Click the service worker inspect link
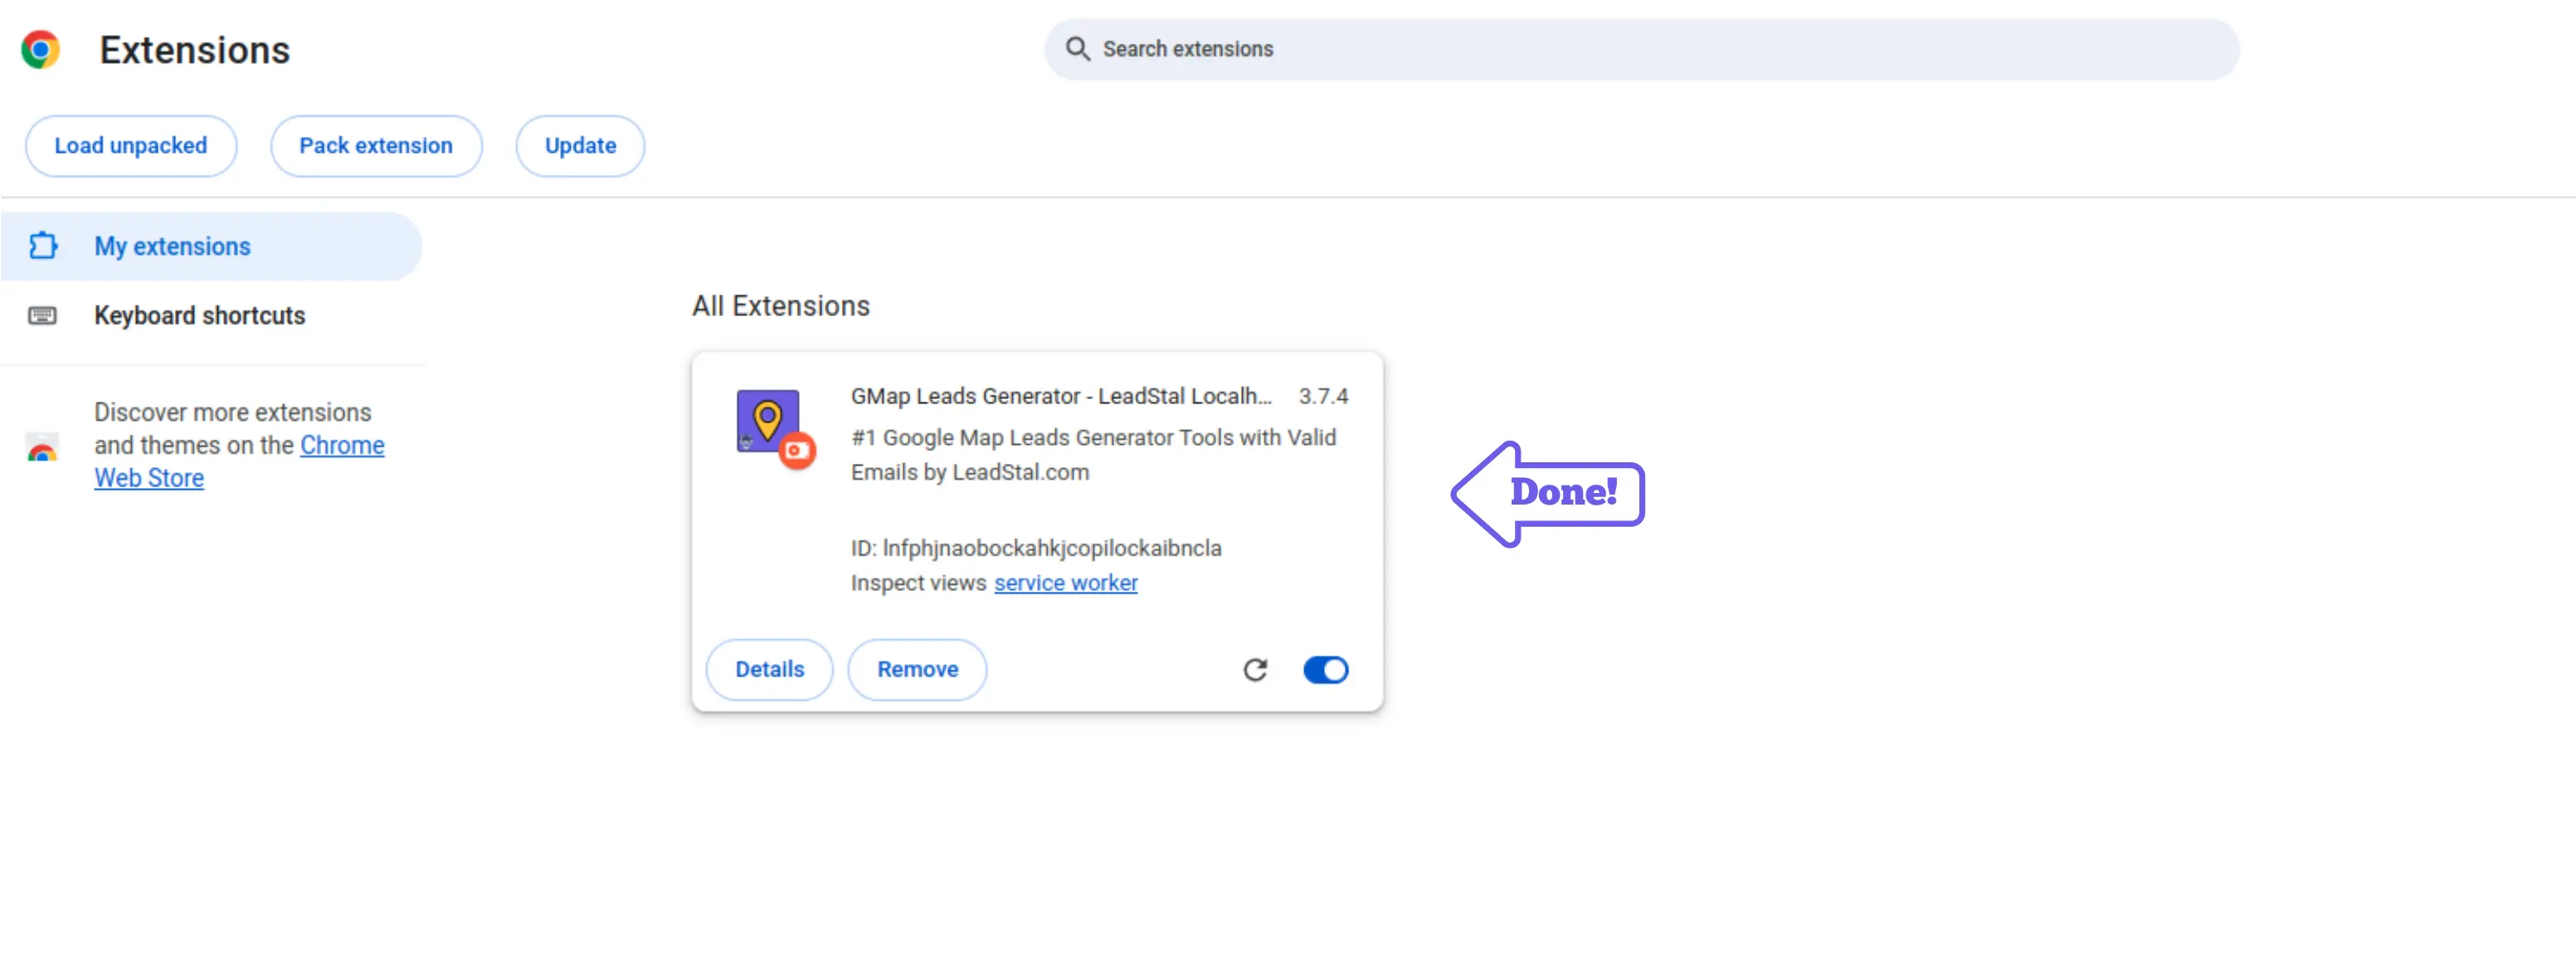This screenshot has width=2576, height=966. tap(1066, 582)
